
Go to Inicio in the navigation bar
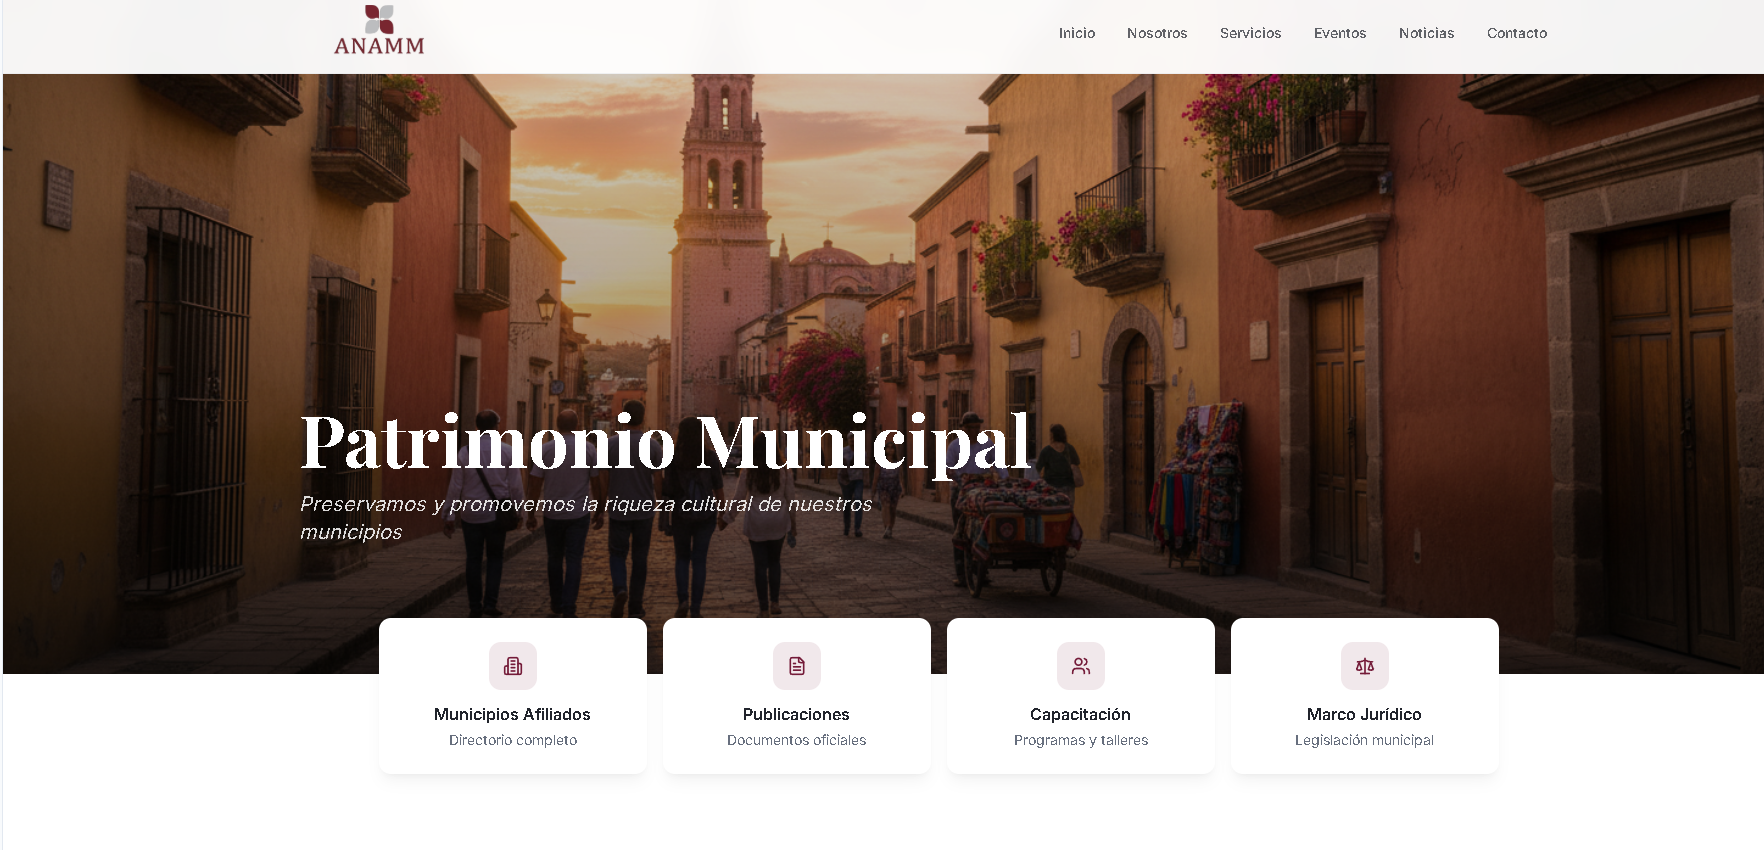pos(1077,33)
